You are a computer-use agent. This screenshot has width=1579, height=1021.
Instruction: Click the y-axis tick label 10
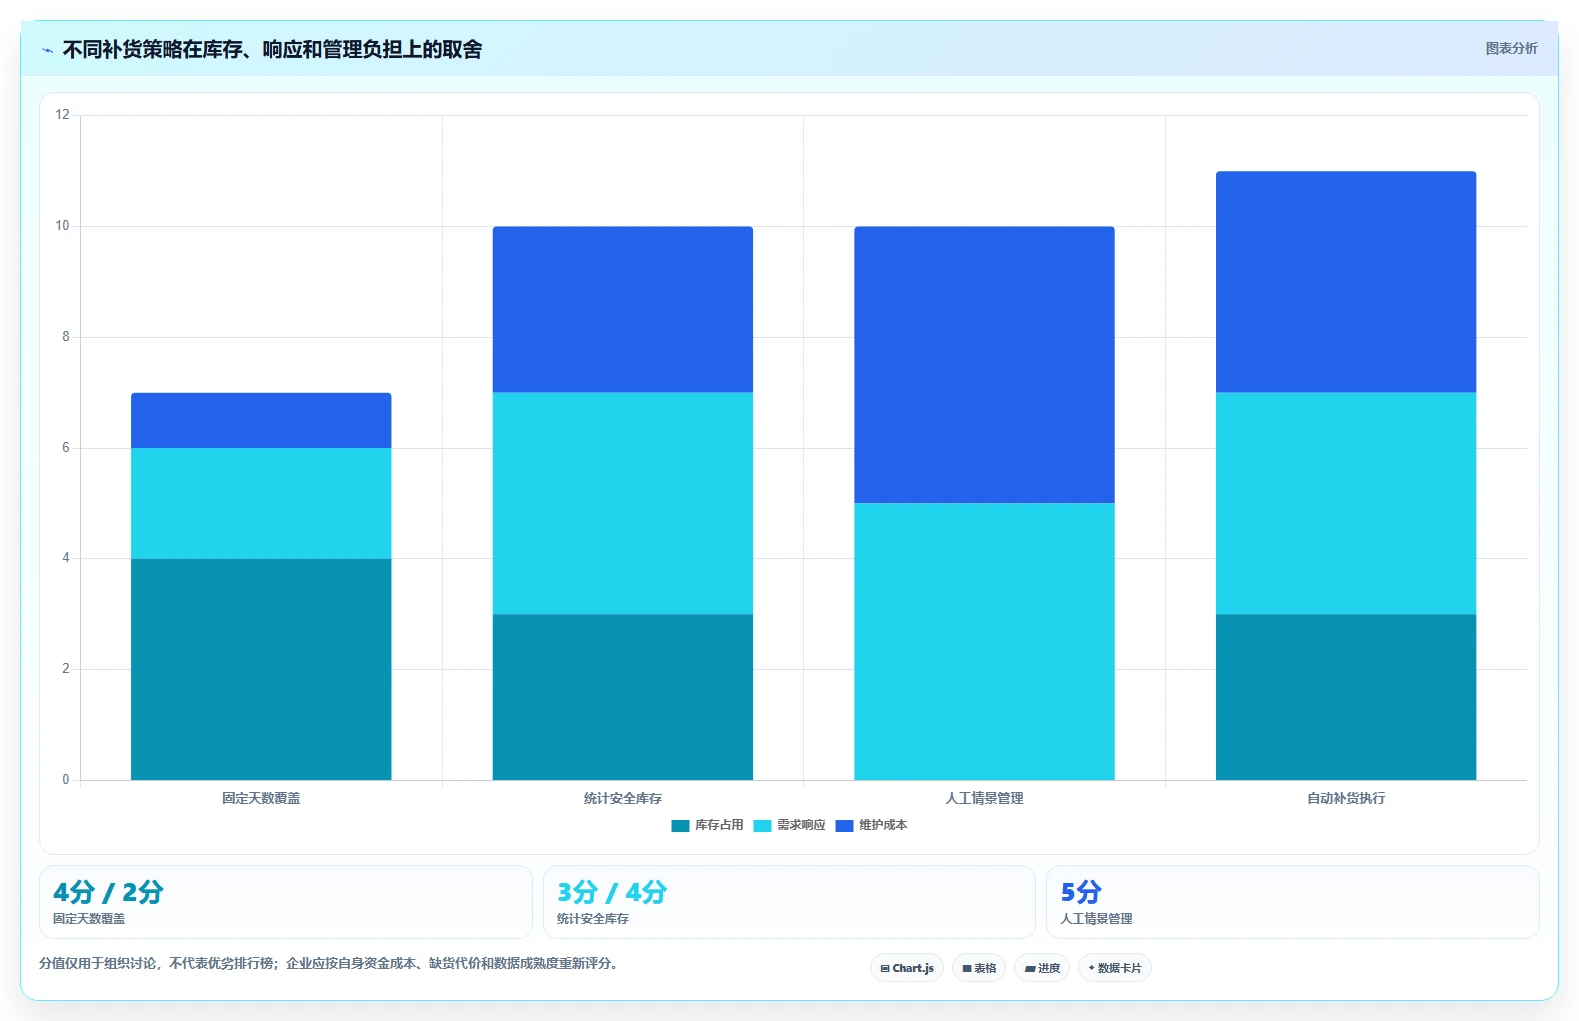(62, 226)
